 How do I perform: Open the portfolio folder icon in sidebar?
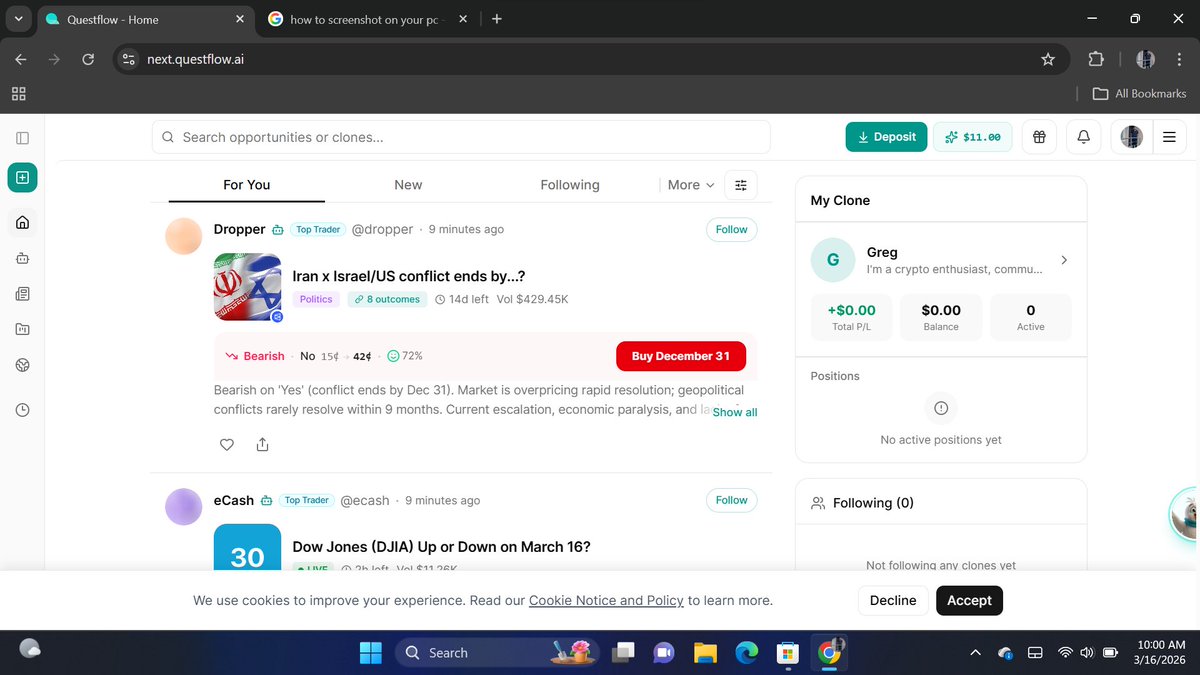(22, 329)
